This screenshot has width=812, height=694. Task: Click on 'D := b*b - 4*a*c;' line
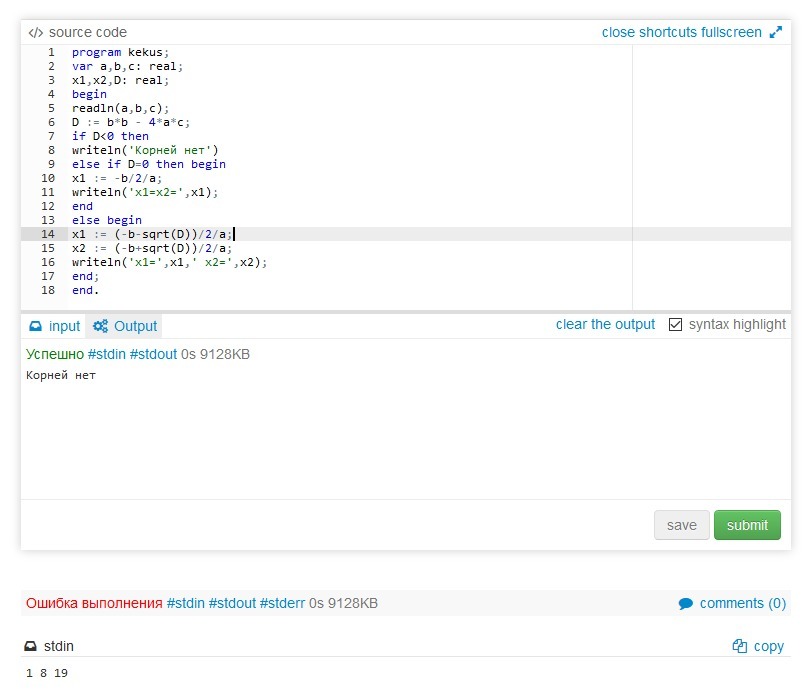[x=131, y=122]
